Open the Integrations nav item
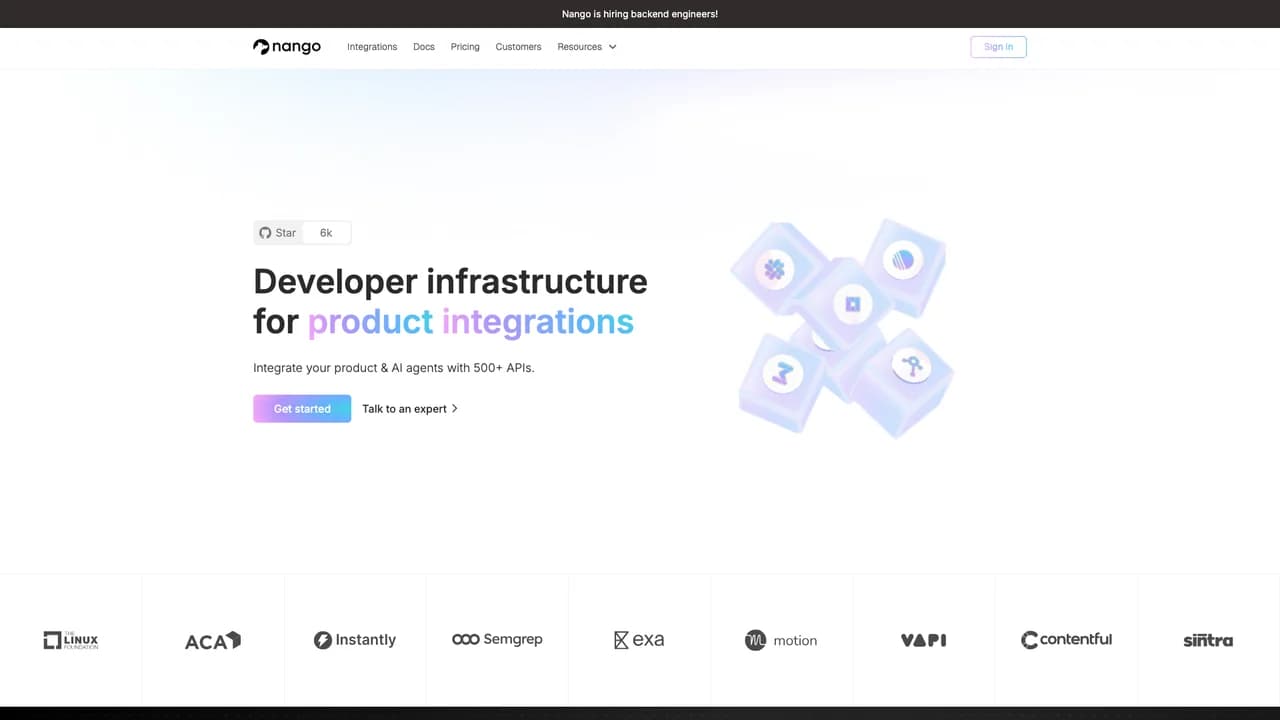Viewport: 1280px width, 720px height. point(372,47)
